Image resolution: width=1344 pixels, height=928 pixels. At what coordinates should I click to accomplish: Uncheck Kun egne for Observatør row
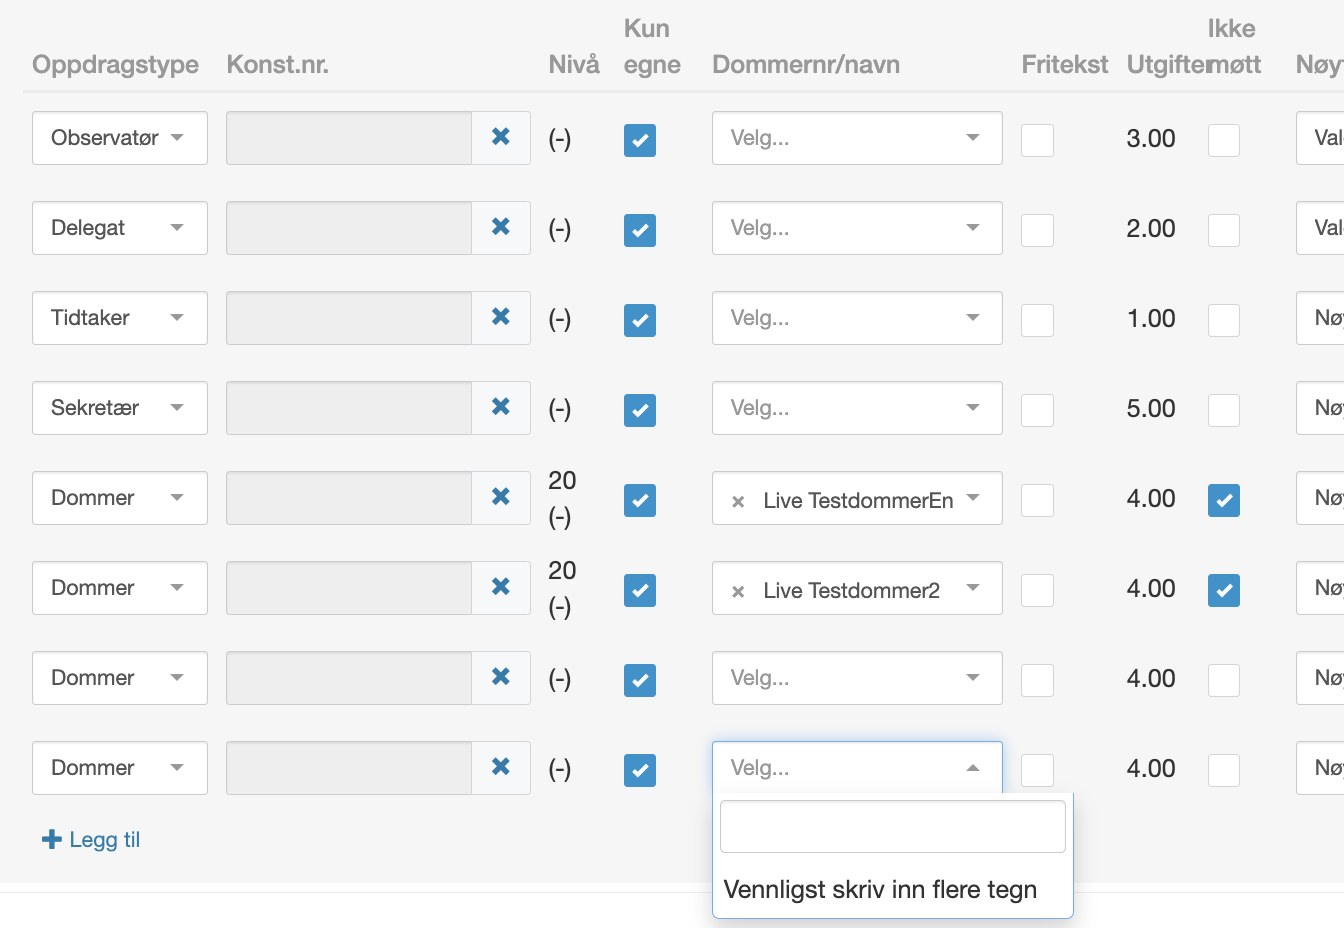[x=640, y=140]
